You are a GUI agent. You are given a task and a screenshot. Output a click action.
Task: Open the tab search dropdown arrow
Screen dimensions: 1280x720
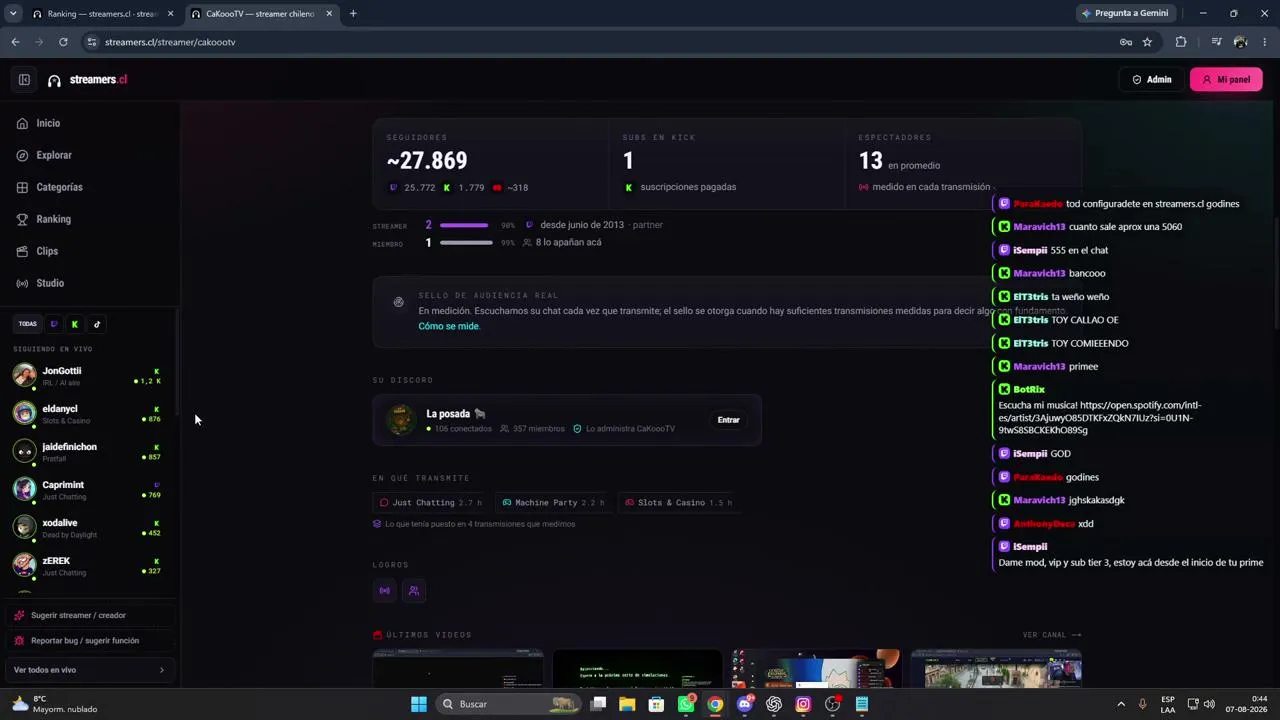pos(13,14)
